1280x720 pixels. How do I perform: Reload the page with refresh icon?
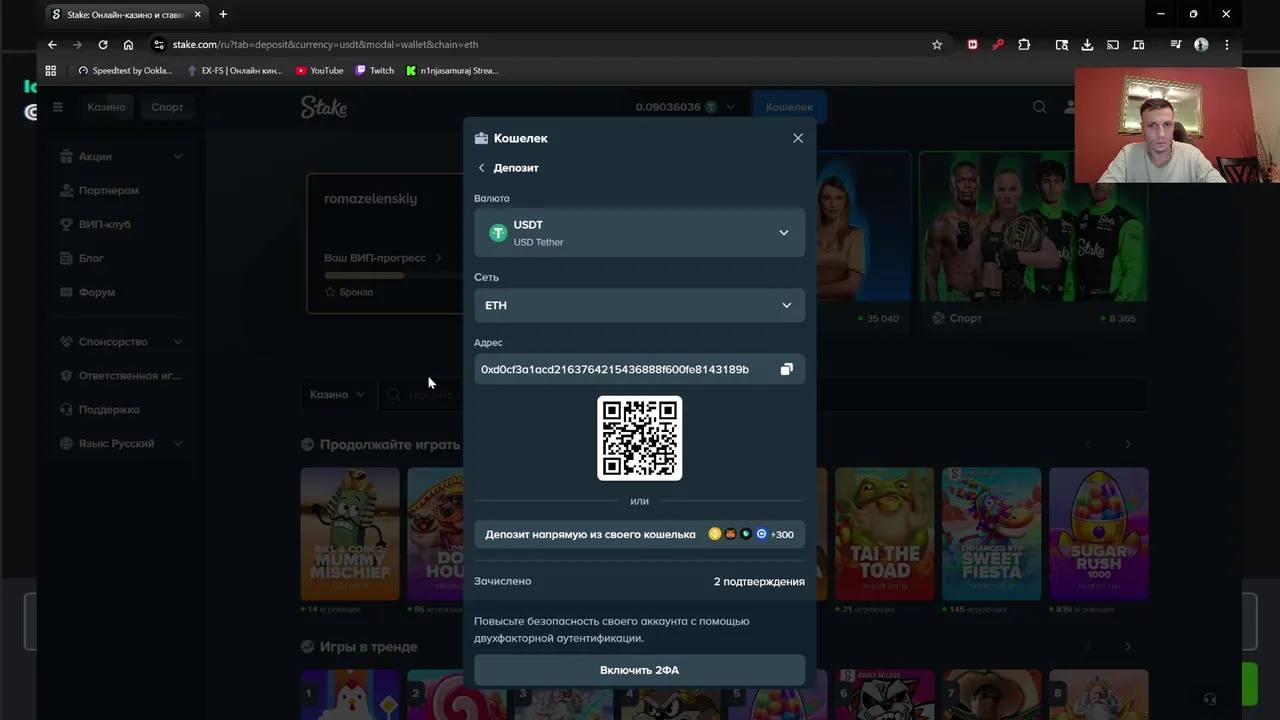click(x=103, y=45)
